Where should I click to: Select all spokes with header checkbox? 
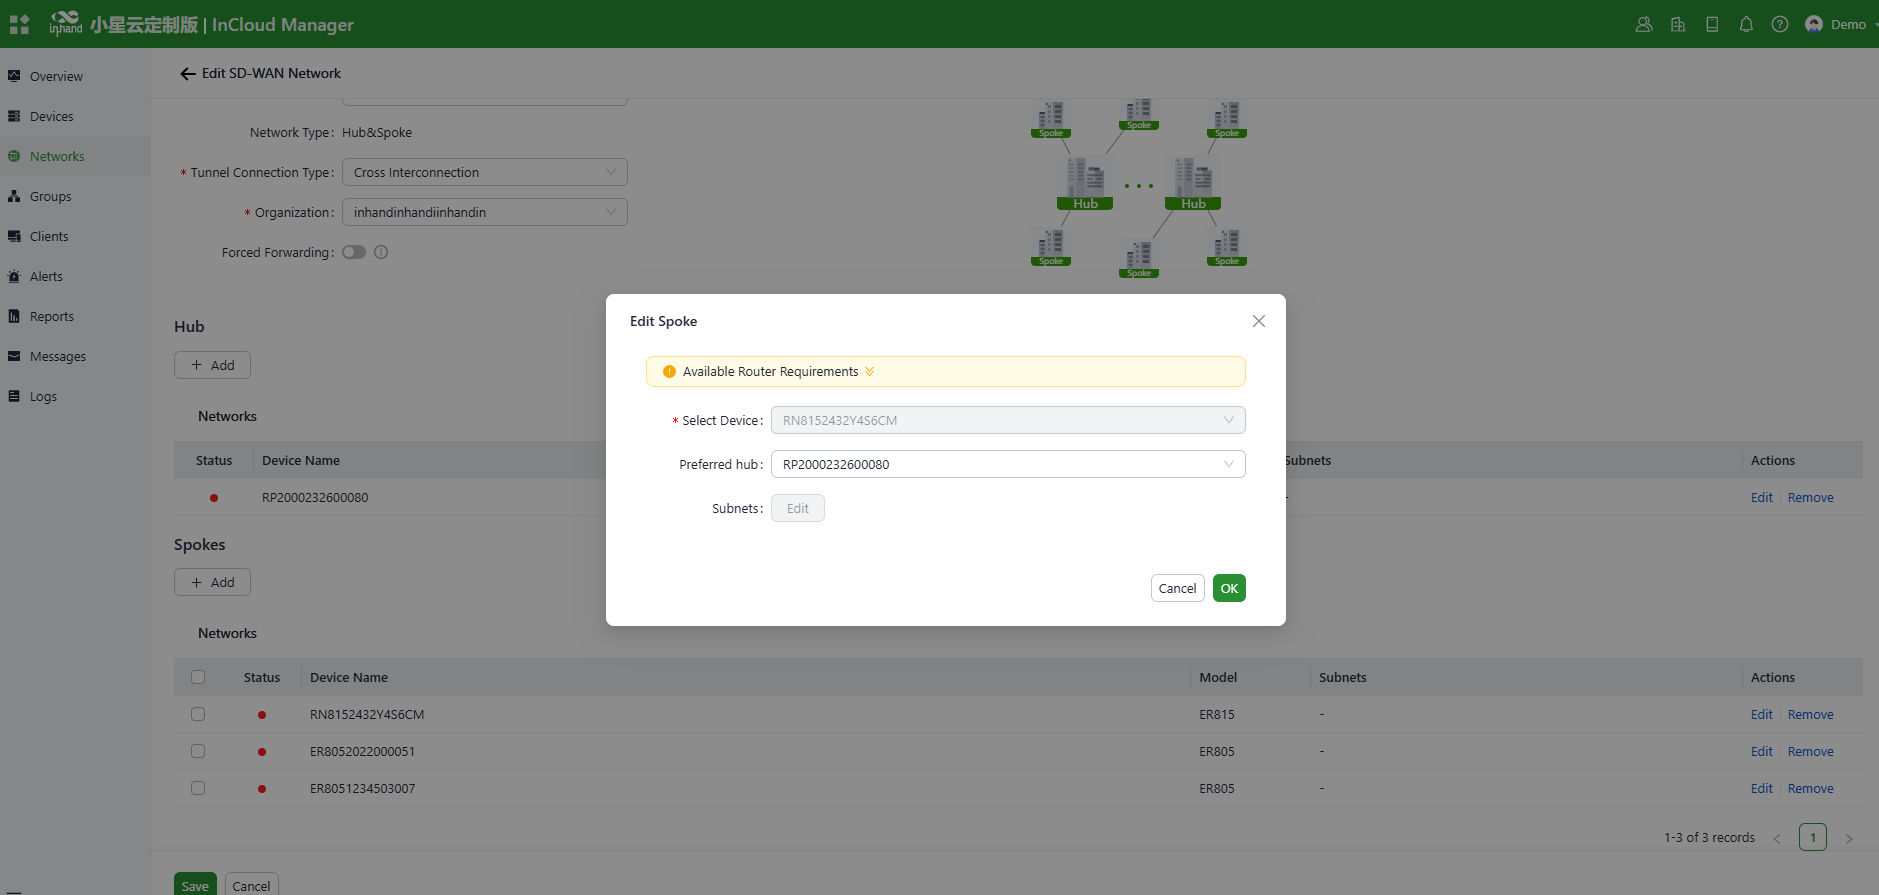pos(198,678)
